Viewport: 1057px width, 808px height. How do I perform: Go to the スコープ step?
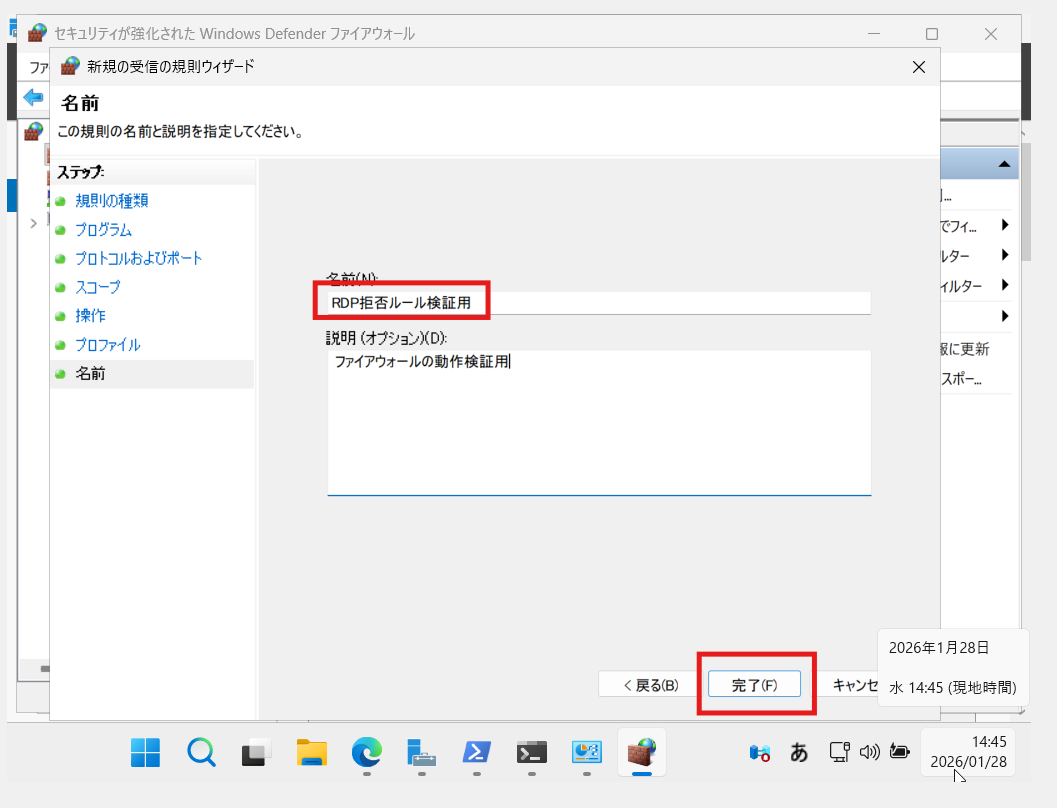coord(98,287)
